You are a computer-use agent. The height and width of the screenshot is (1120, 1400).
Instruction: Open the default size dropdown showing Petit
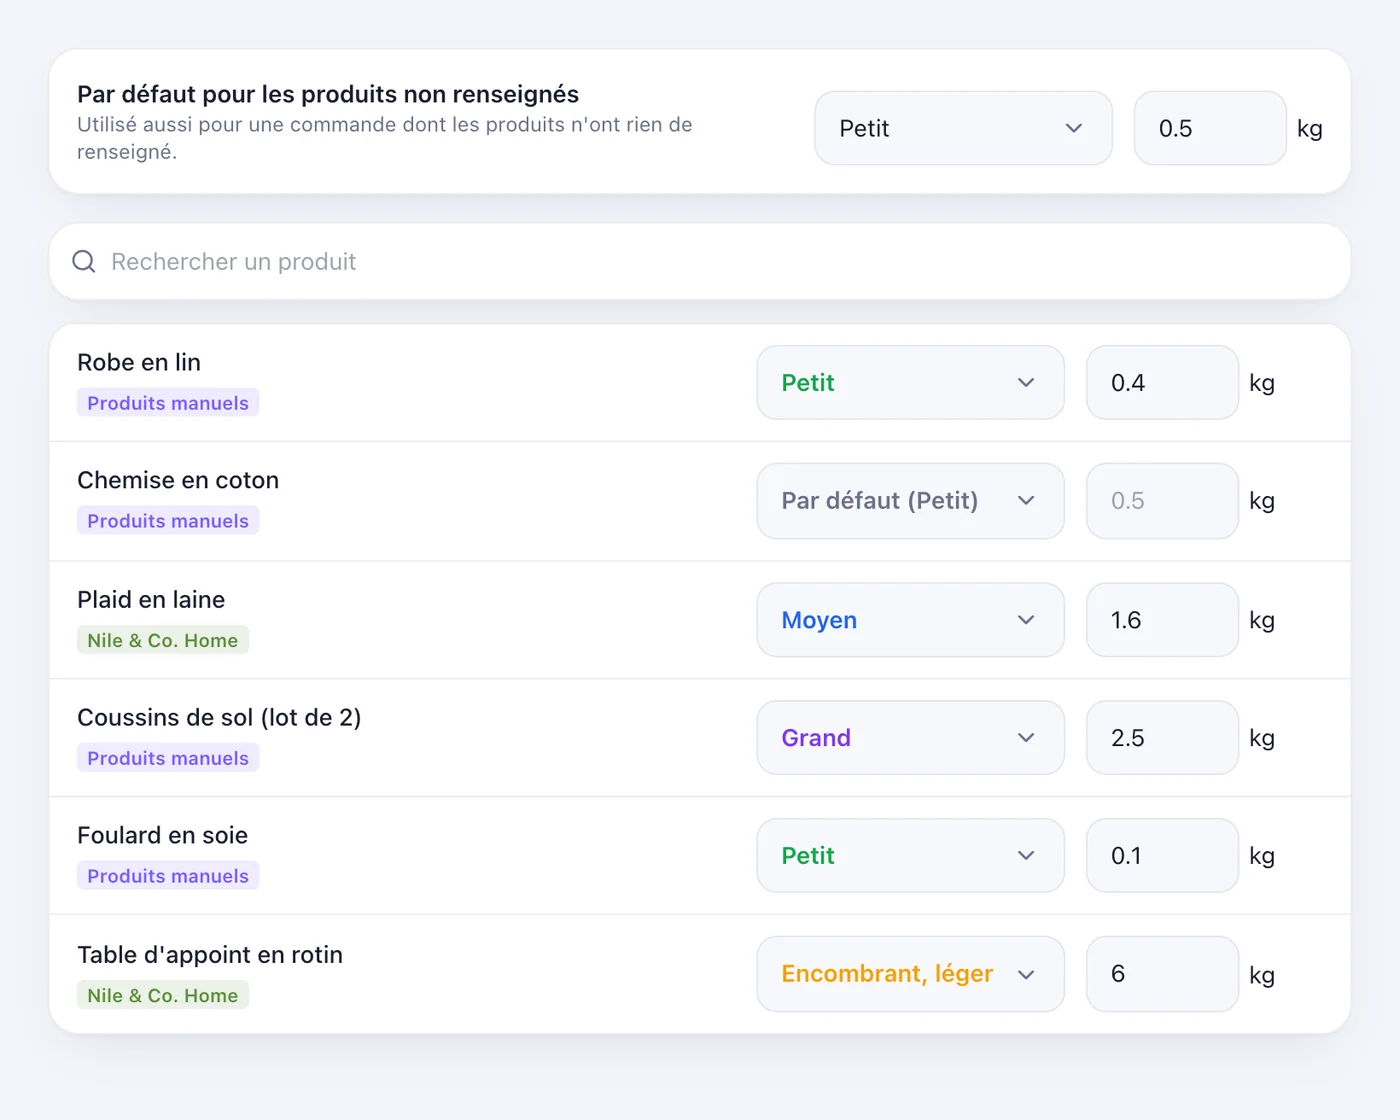pos(963,128)
